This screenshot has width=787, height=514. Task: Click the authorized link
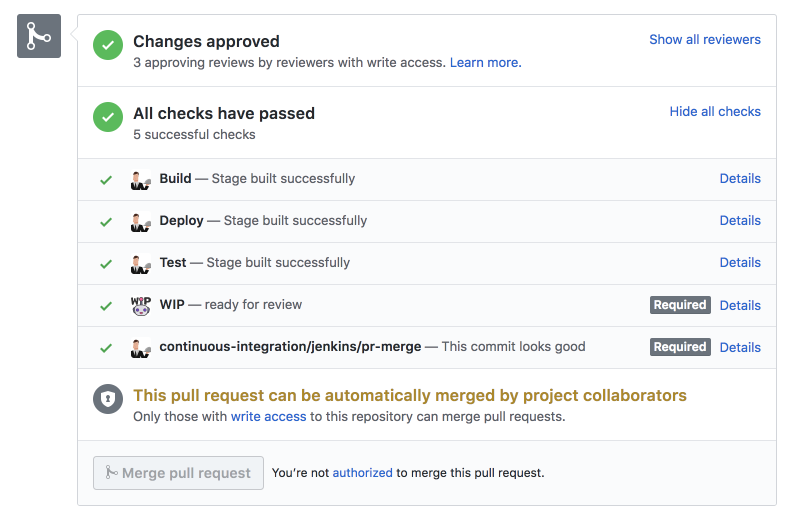[x=362, y=473]
